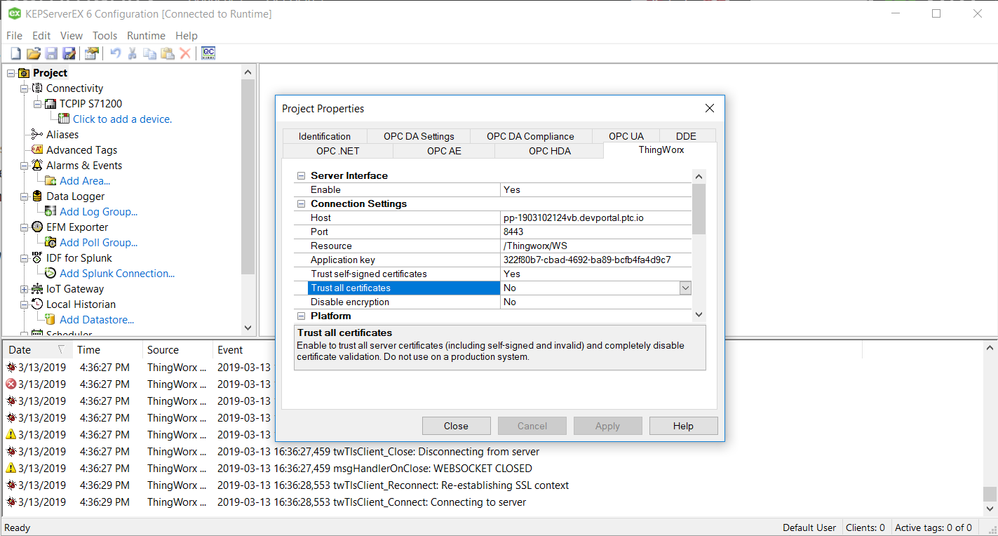Collapse the Connectivity tree node

(24, 88)
